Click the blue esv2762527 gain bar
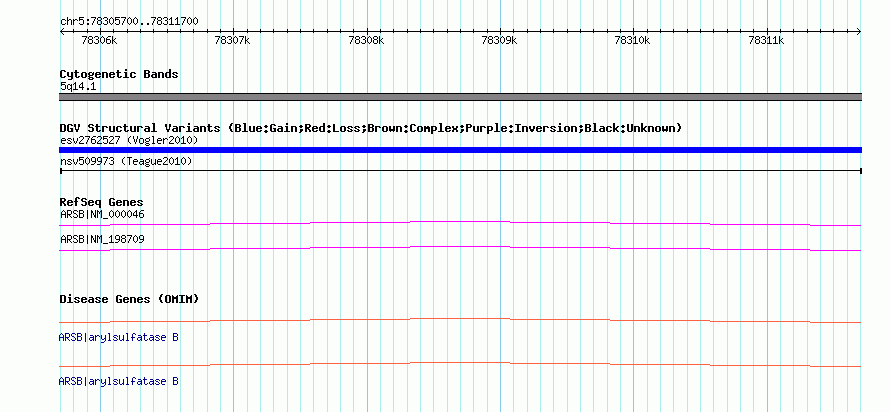890x412 pixels. (460, 150)
